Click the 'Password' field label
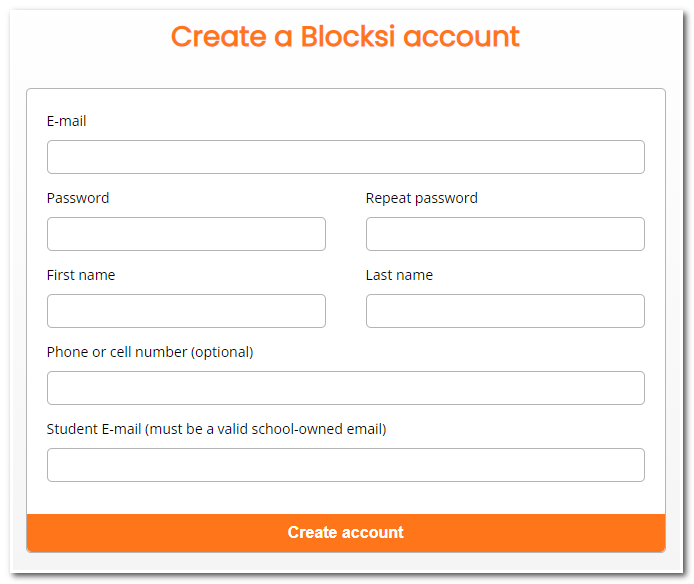Image resolution: width=694 pixels, height=584 pixels. pos(78,198)
